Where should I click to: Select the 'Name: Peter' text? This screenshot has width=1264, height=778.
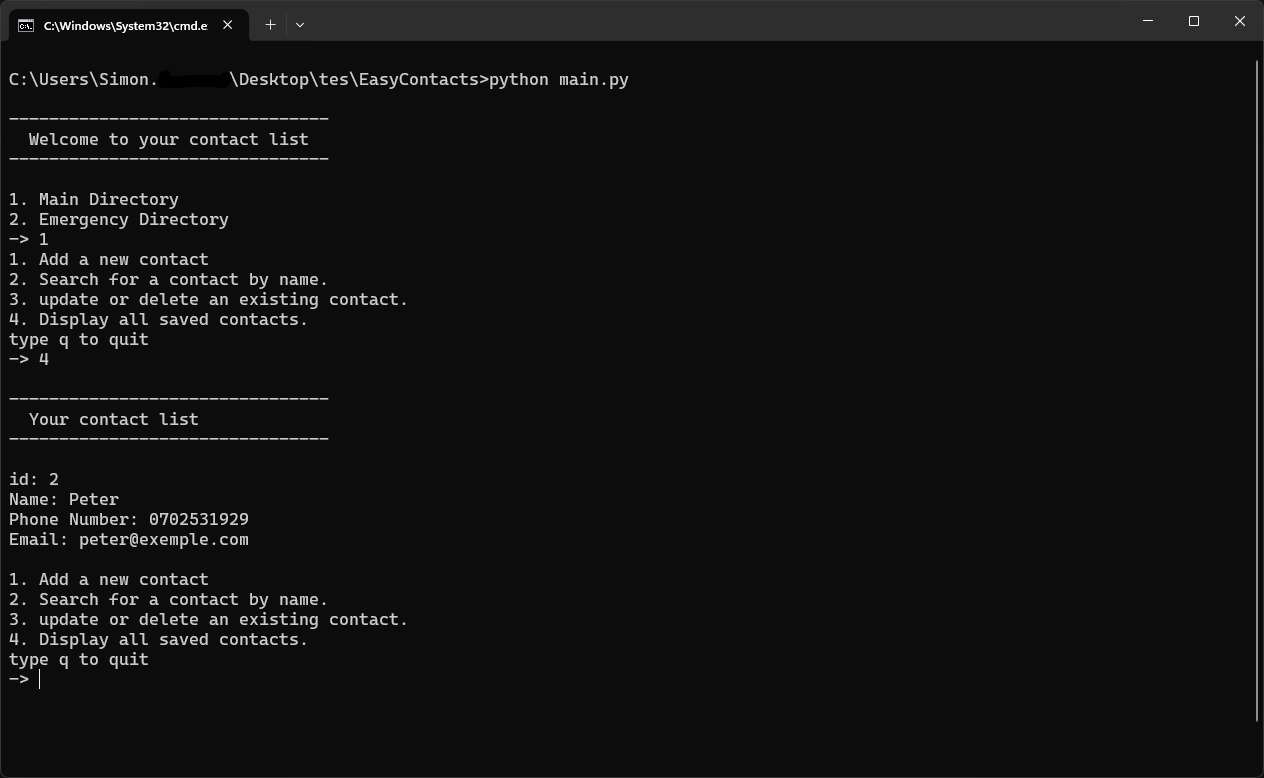pos(63,499)
